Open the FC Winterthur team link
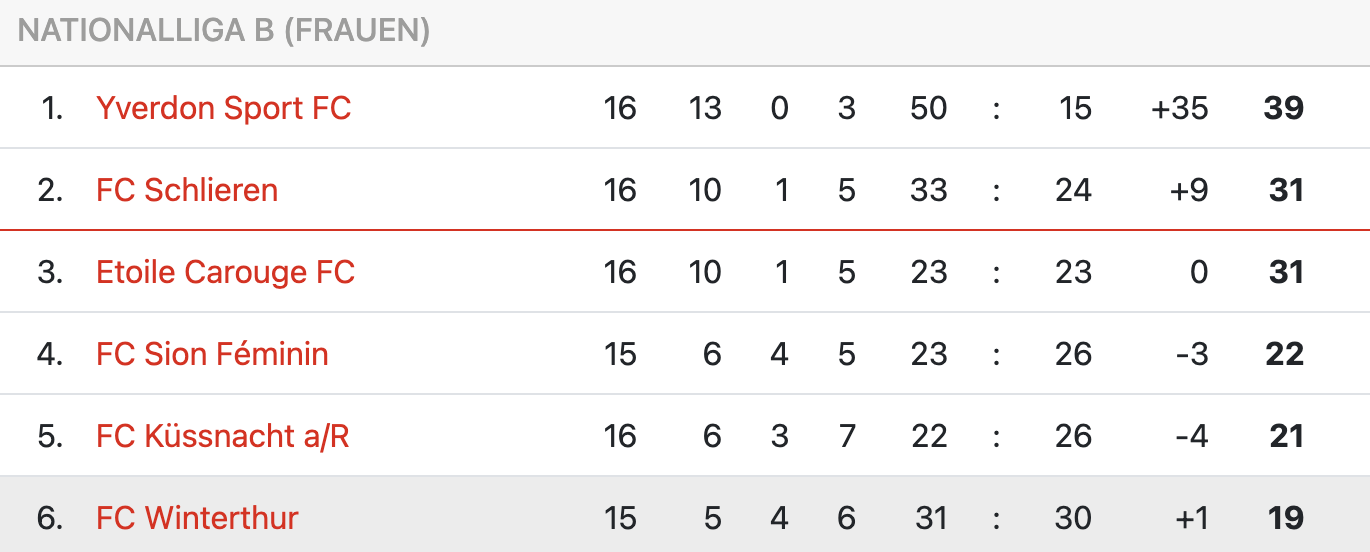This screenshot has width=1370, height=552. [x=197, y=518]
